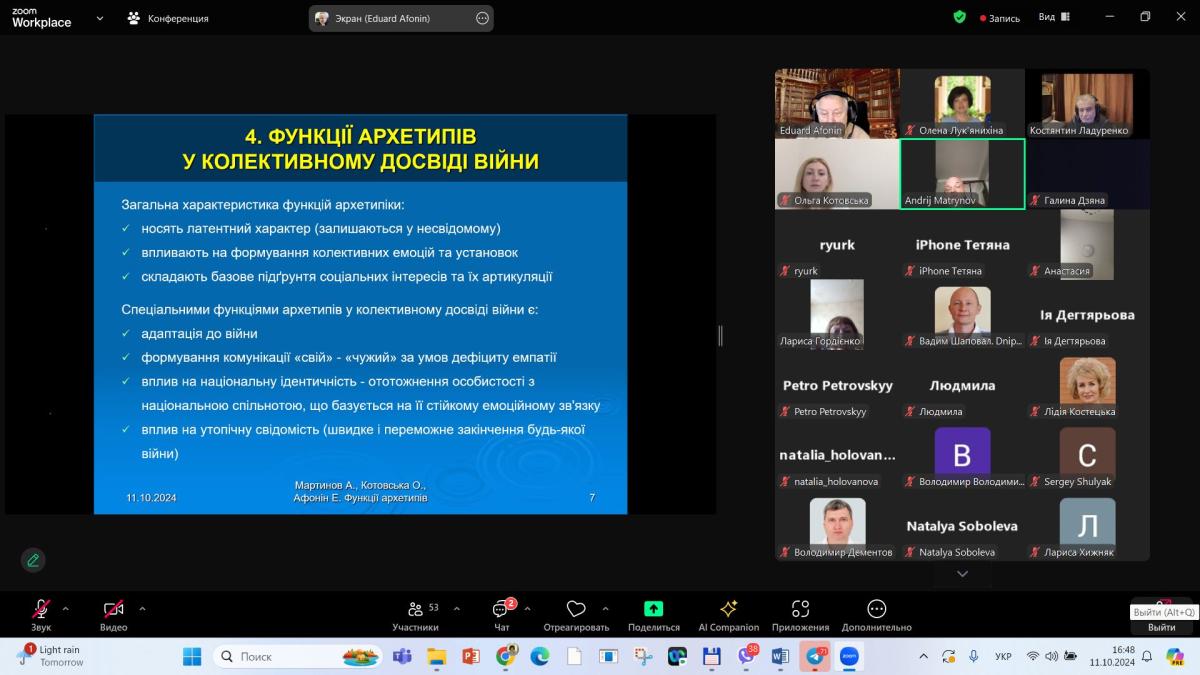Expand video options arrow beside Видео

[x=142, y=608]
